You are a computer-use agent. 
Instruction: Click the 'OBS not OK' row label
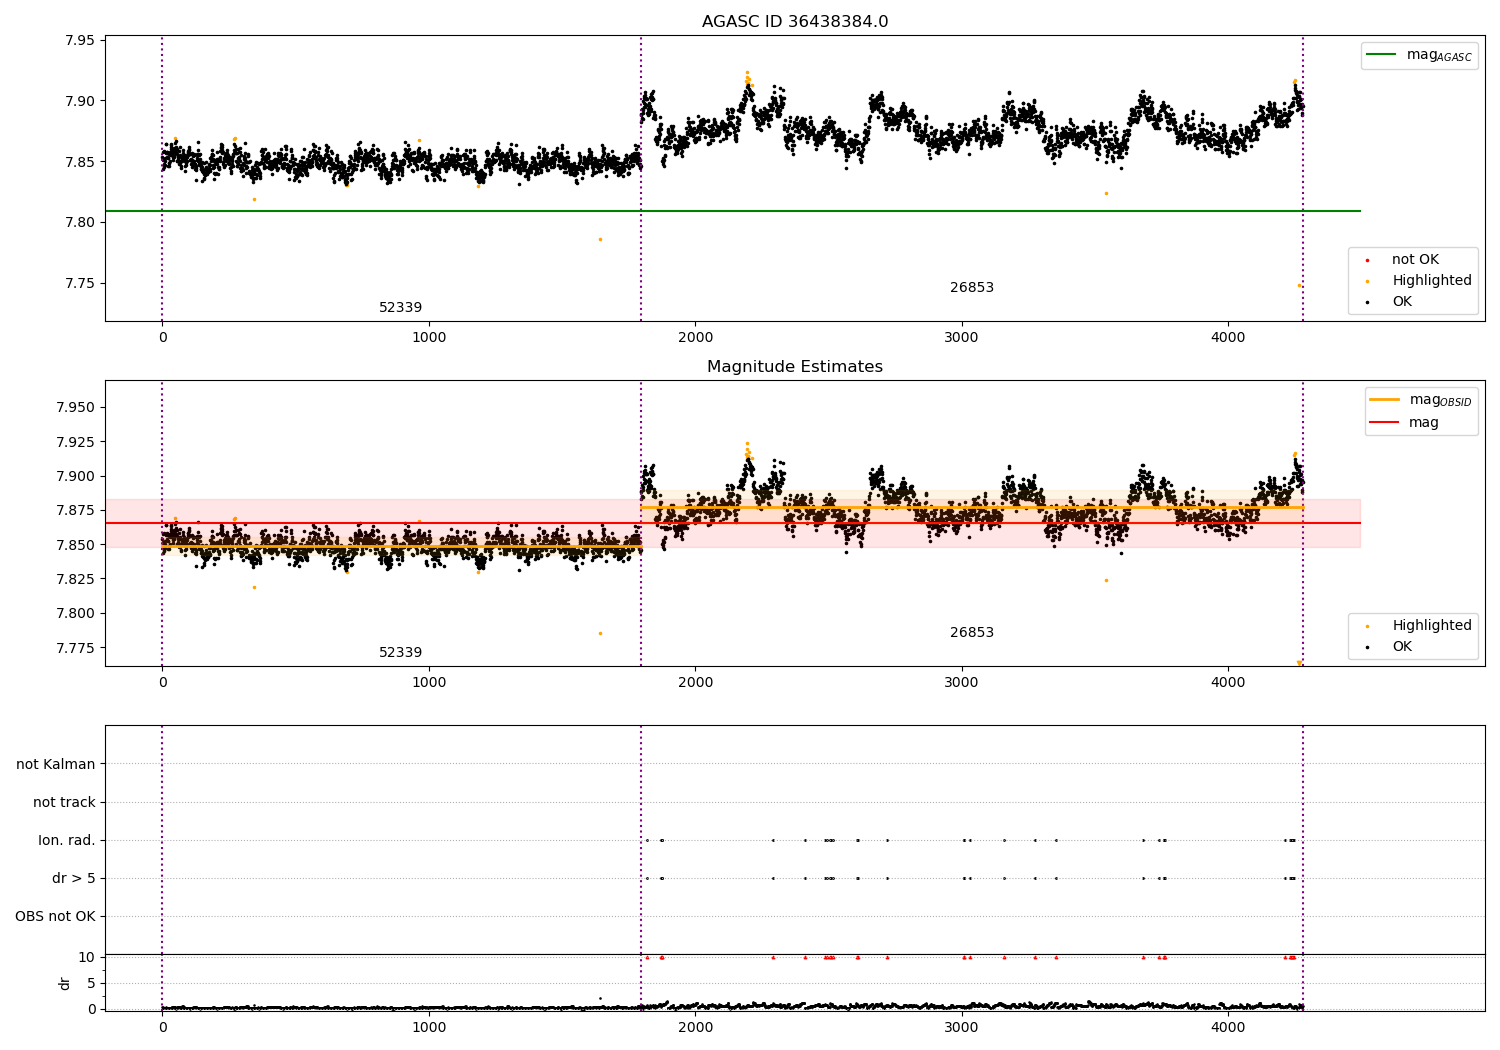pos(56,916)
